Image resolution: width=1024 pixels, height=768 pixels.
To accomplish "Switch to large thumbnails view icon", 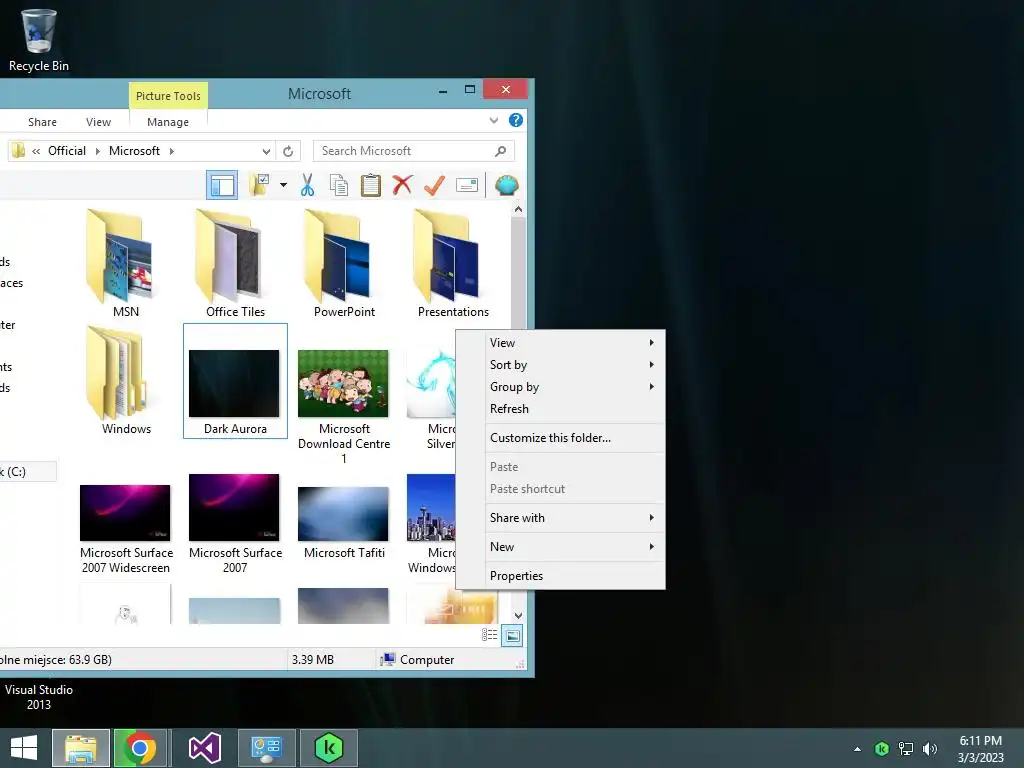I will [x=512, y=635].
